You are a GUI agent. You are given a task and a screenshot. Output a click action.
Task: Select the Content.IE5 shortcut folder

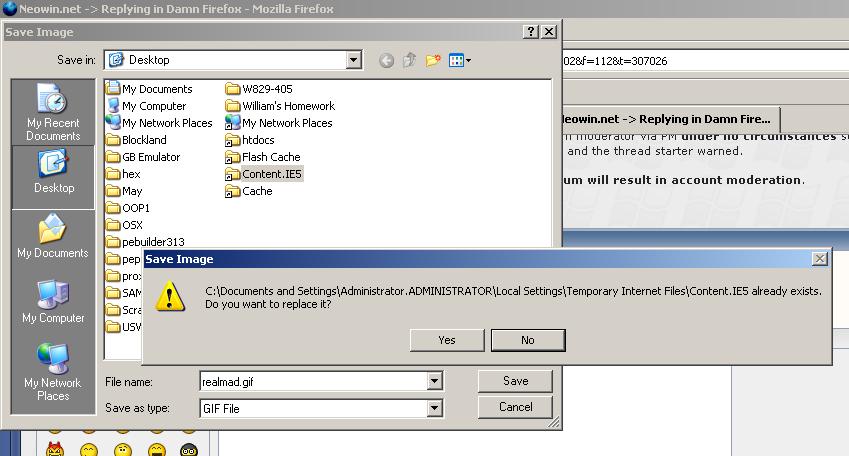(x=264, y=174)
